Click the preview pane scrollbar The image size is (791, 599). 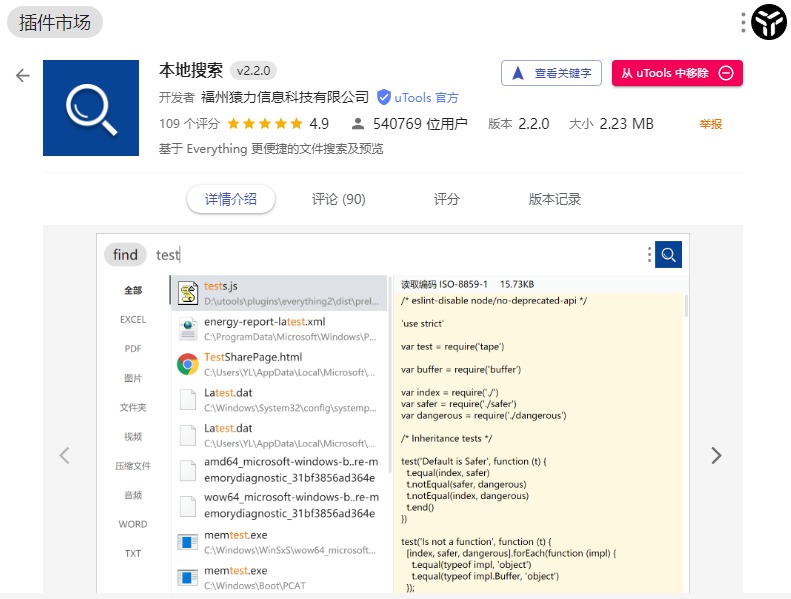[686, 306]
